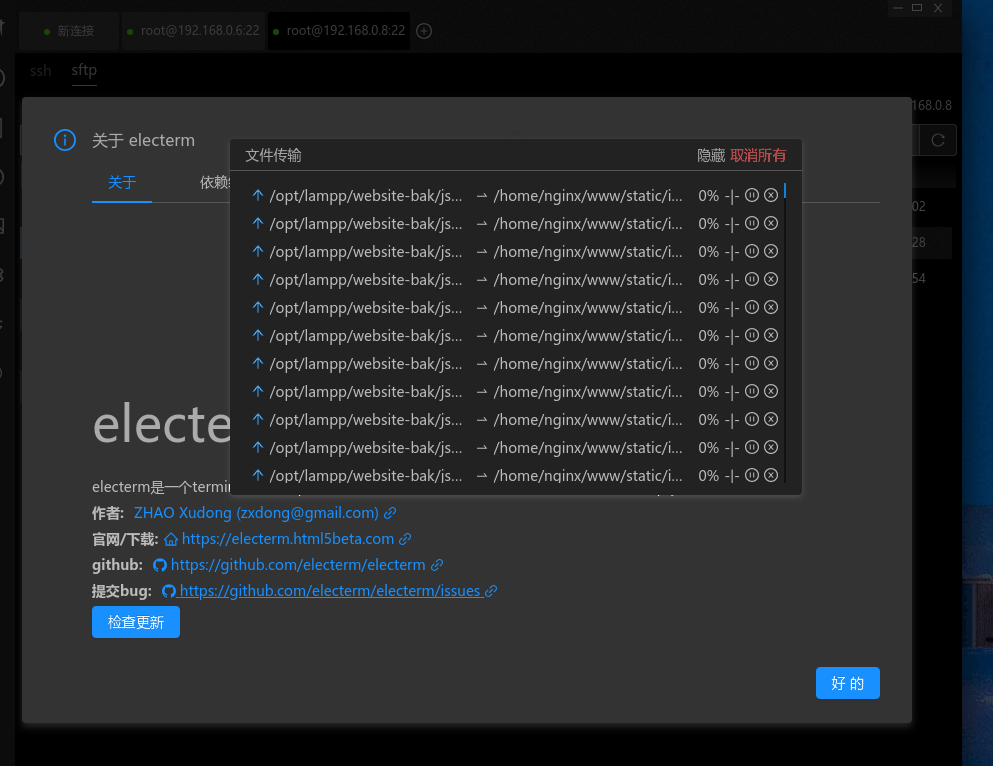This screenshot has width=993, height=766.
Task: Open the github.com/electerm/electerm link
Action: pyautogui.click(x=298, y=565)
